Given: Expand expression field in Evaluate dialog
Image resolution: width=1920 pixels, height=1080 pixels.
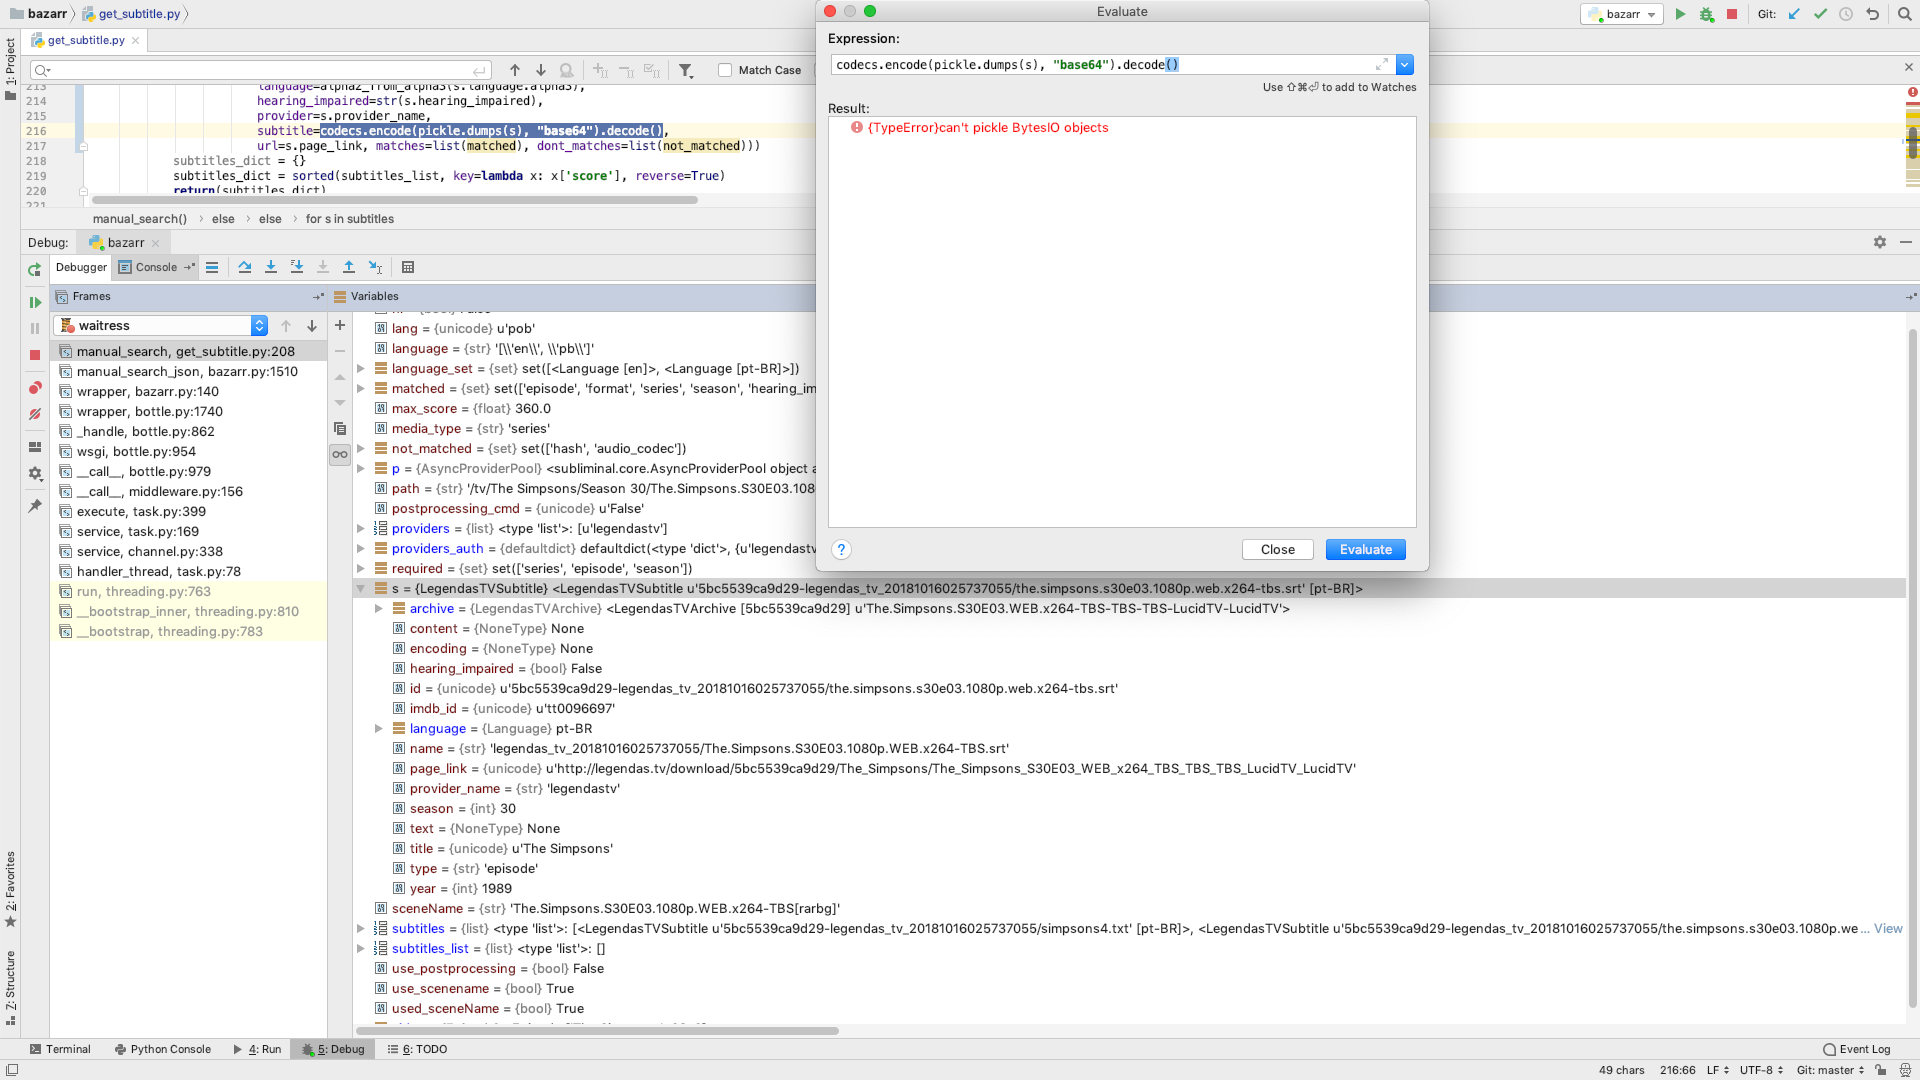Looking at the screenshot, I should [x=1382, y=64].
